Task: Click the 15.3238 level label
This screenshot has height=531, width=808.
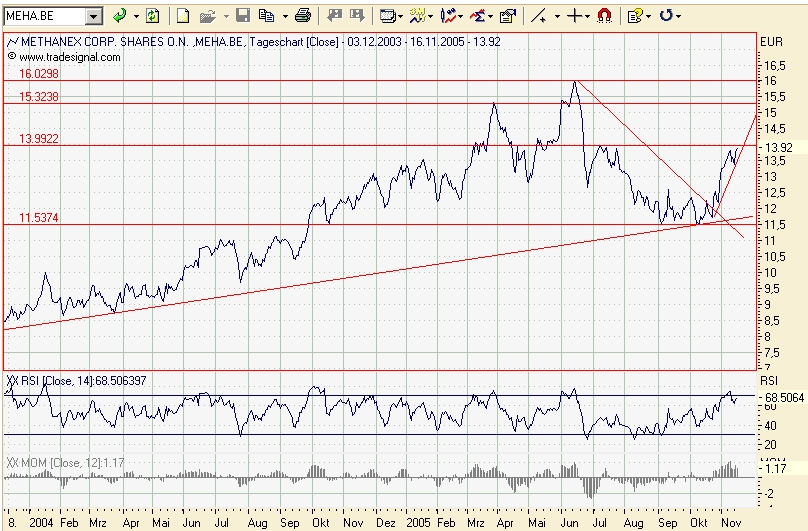Action: tap(39, 97)
